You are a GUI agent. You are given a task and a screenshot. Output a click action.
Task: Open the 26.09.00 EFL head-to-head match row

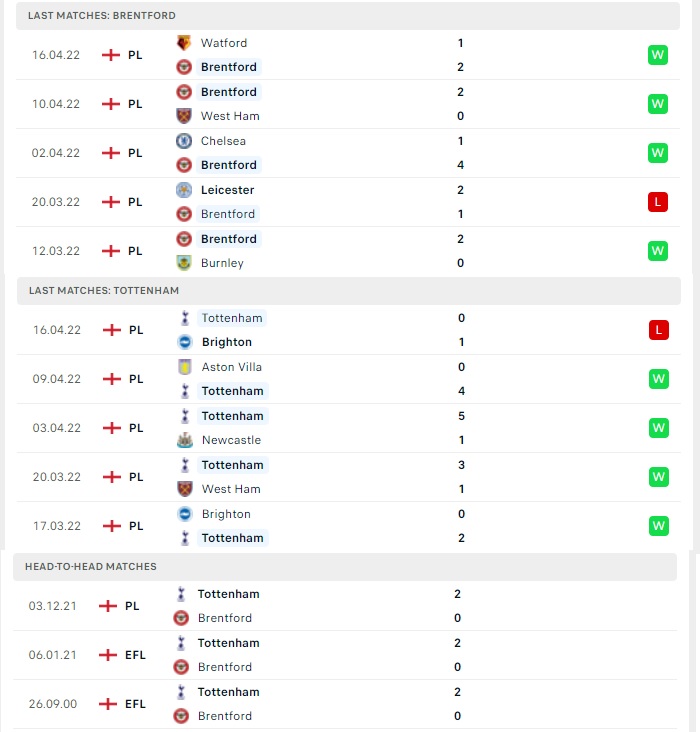click(x=345, y=704)
